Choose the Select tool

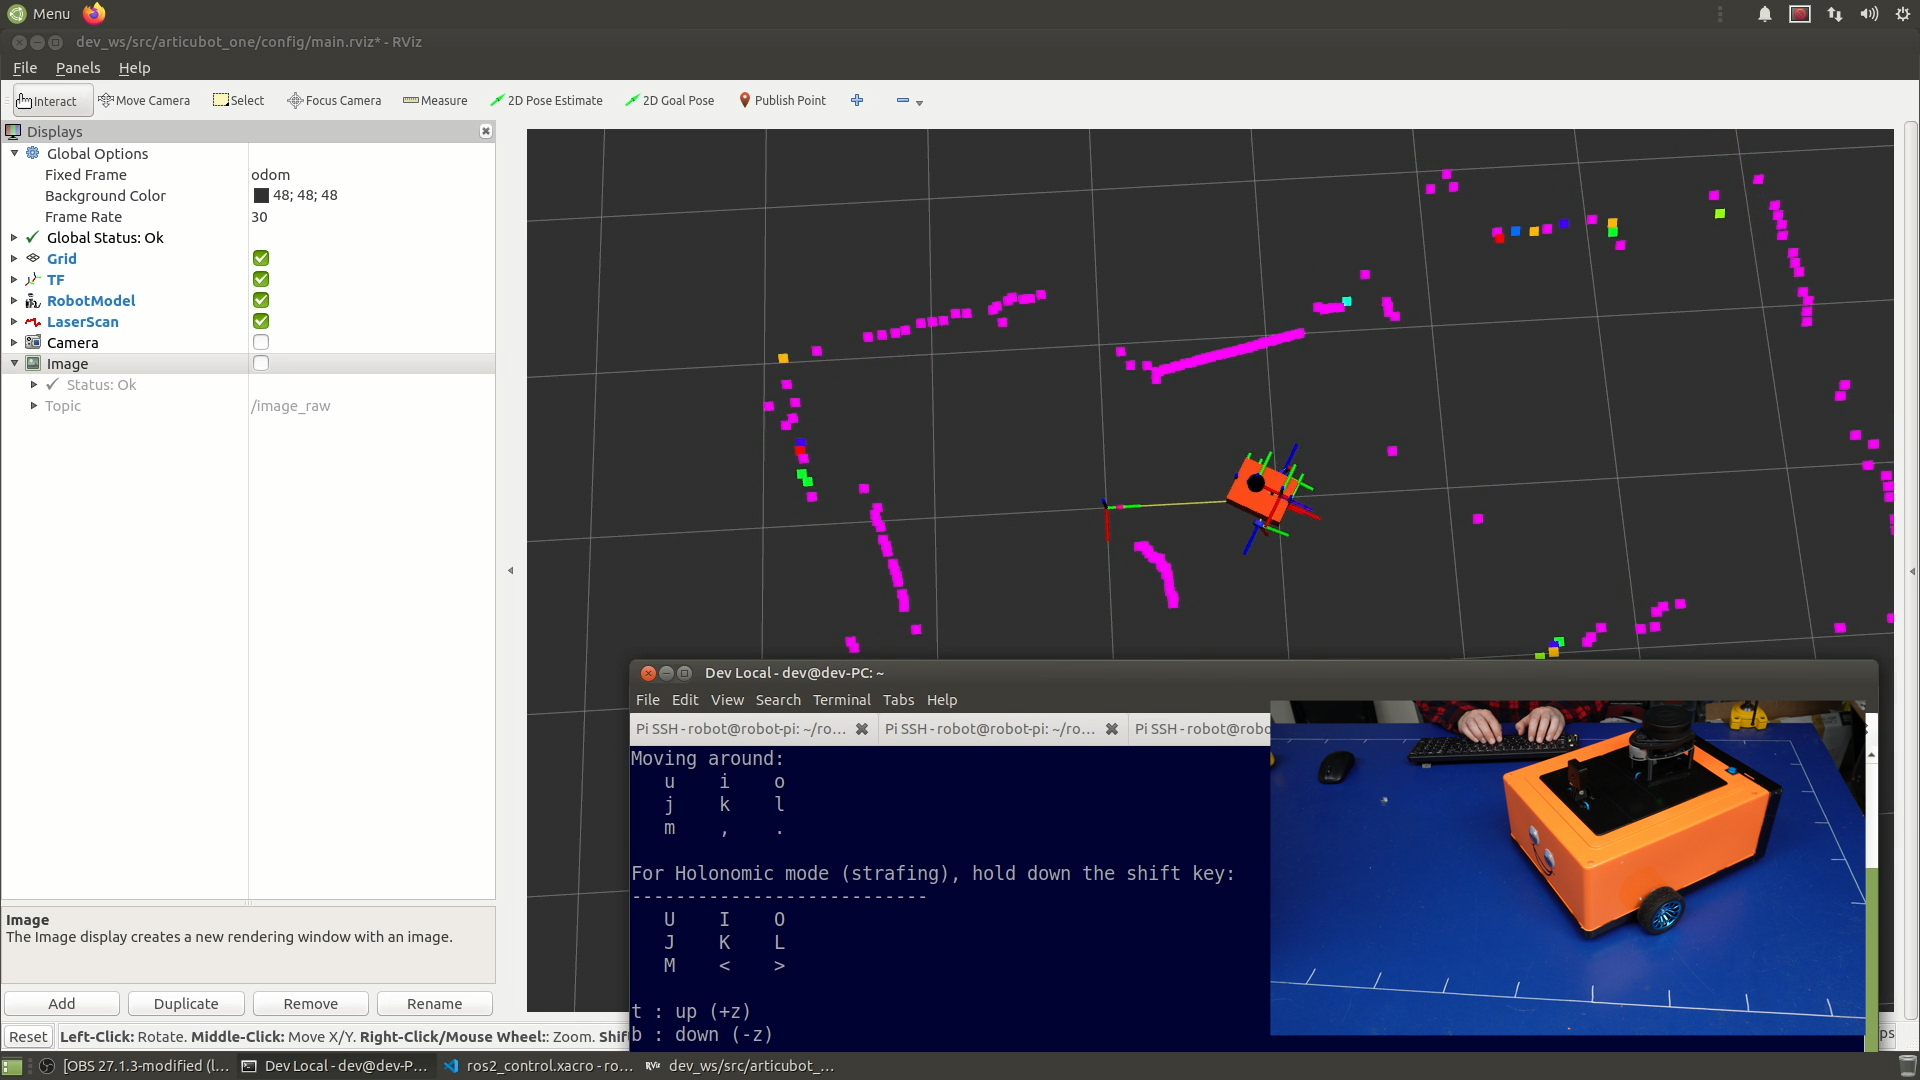coord(238,101)
